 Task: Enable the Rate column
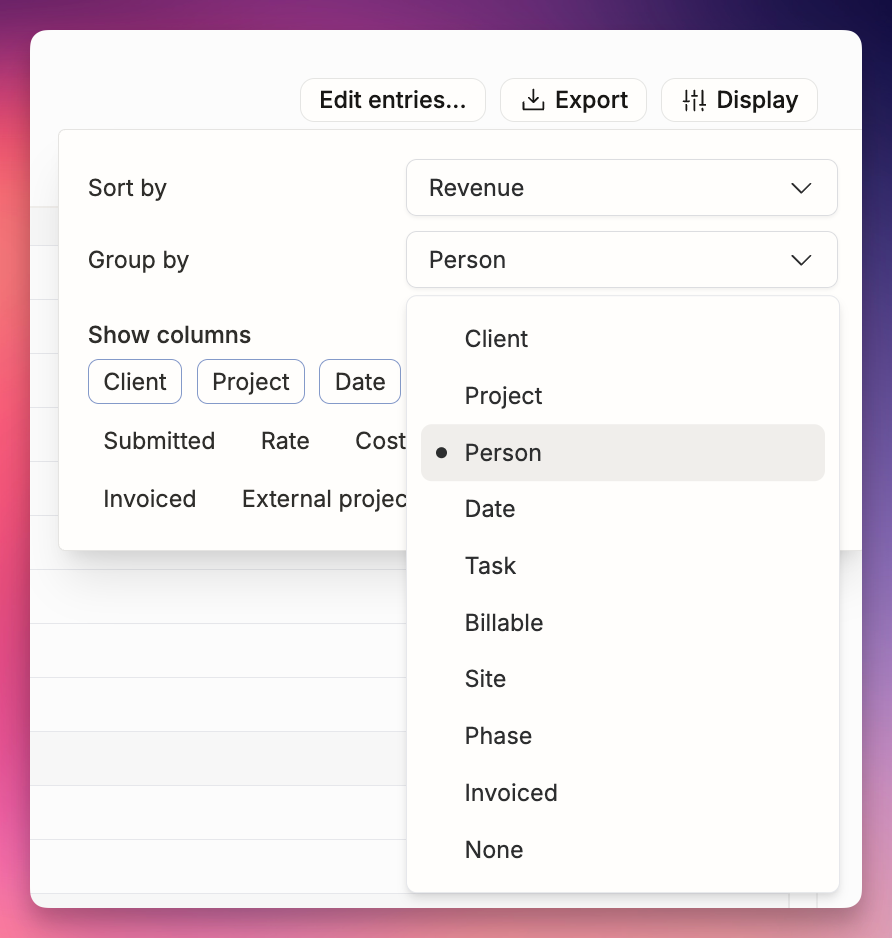(285, 441)
